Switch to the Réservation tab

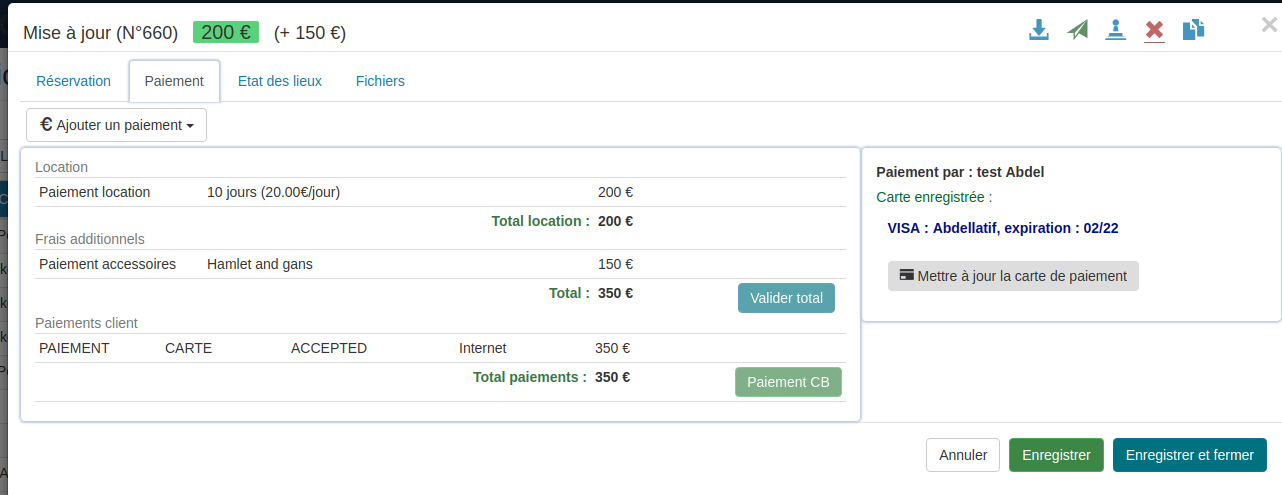(73, 81)
